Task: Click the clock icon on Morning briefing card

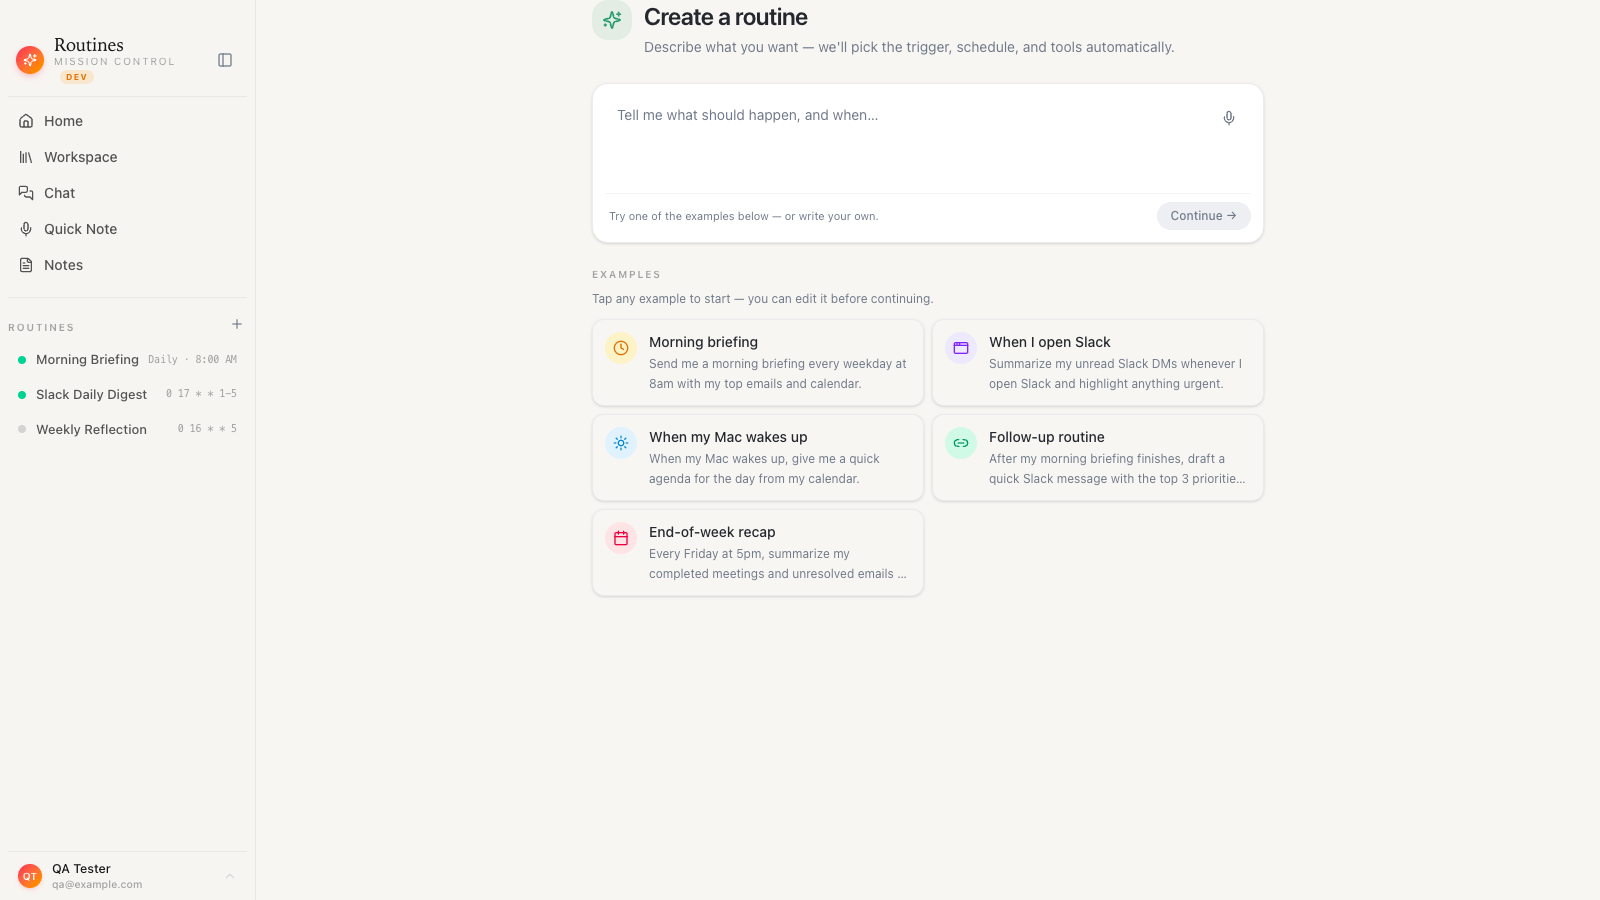Action: point(621,348)
